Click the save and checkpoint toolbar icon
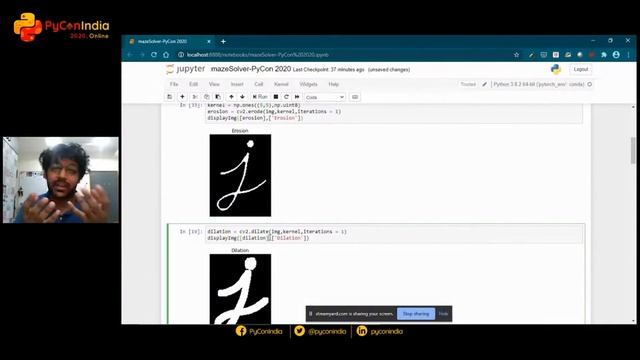640x360 pixels. pos(169,97)
